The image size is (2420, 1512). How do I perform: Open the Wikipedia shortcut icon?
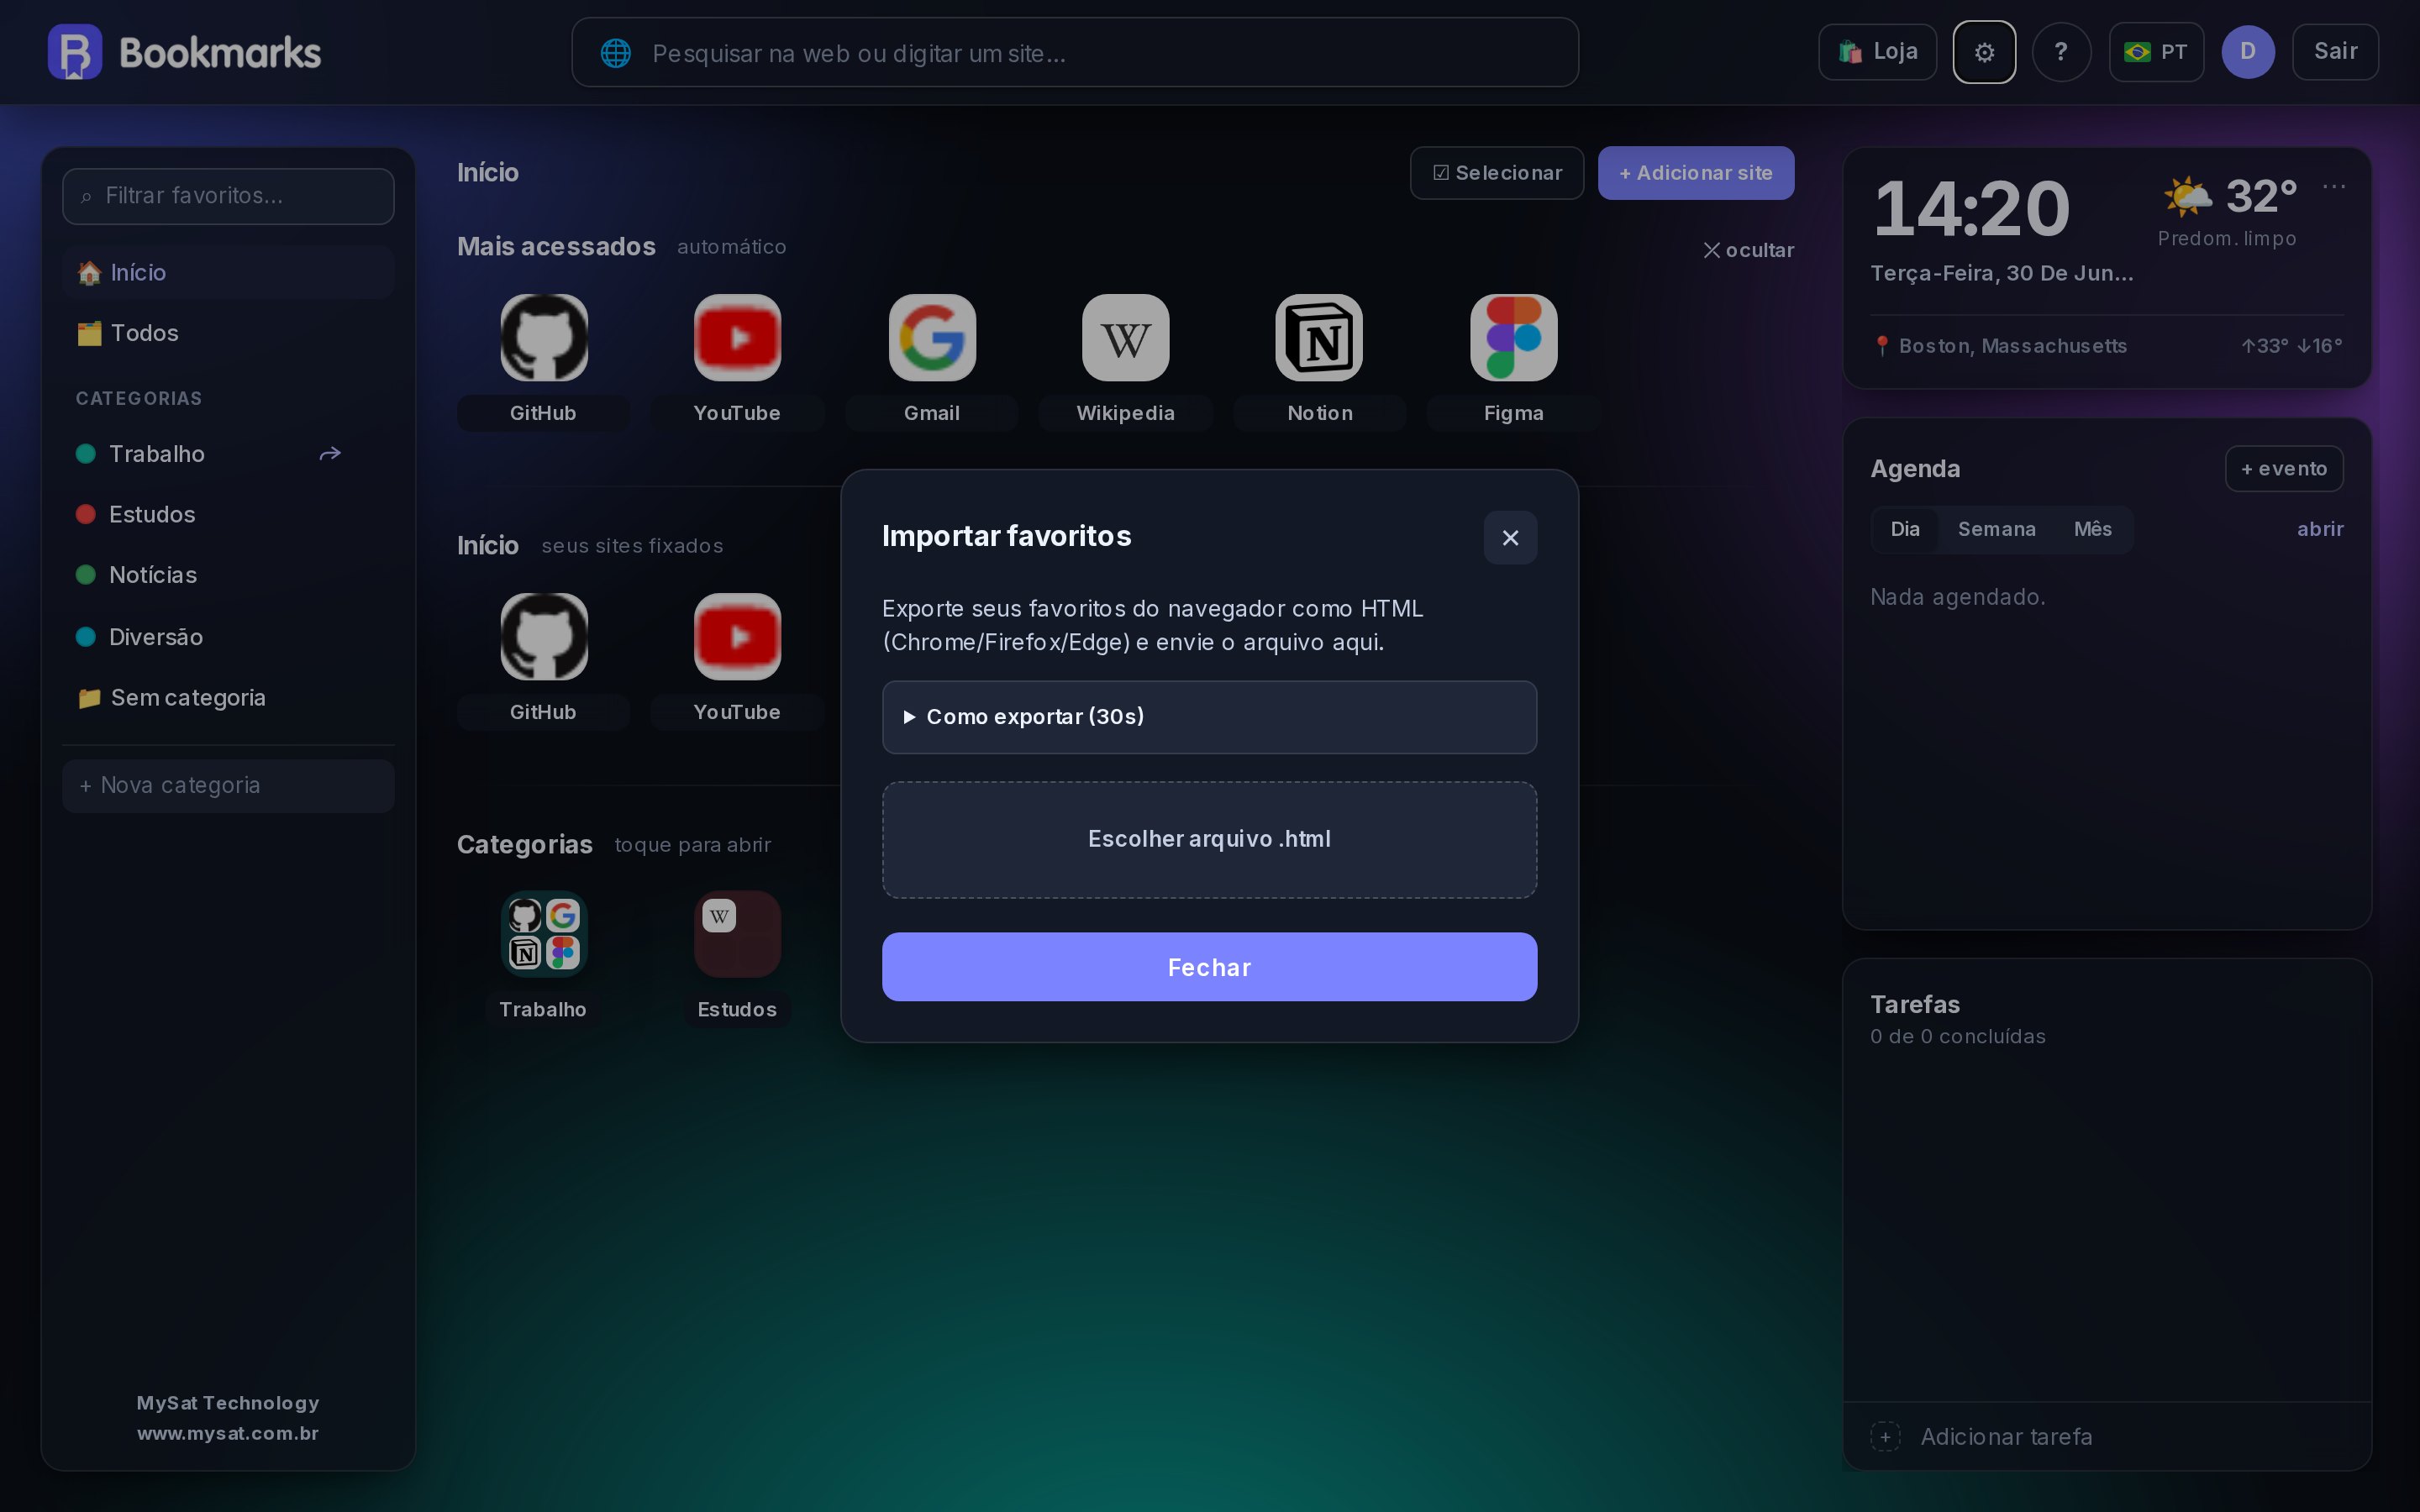(1125, 337)
